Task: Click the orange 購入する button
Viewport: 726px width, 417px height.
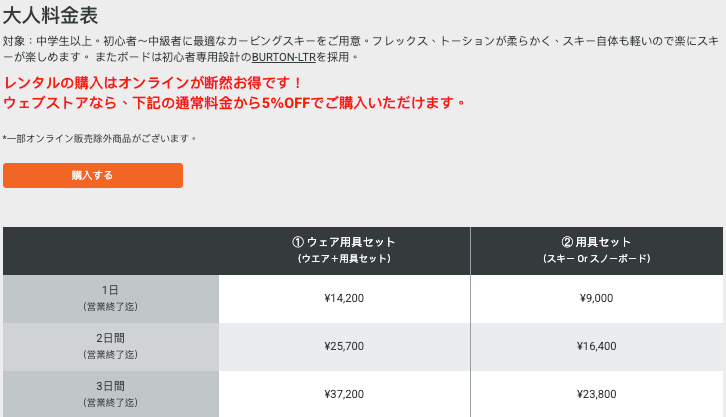Action: [x=93, y=175]
